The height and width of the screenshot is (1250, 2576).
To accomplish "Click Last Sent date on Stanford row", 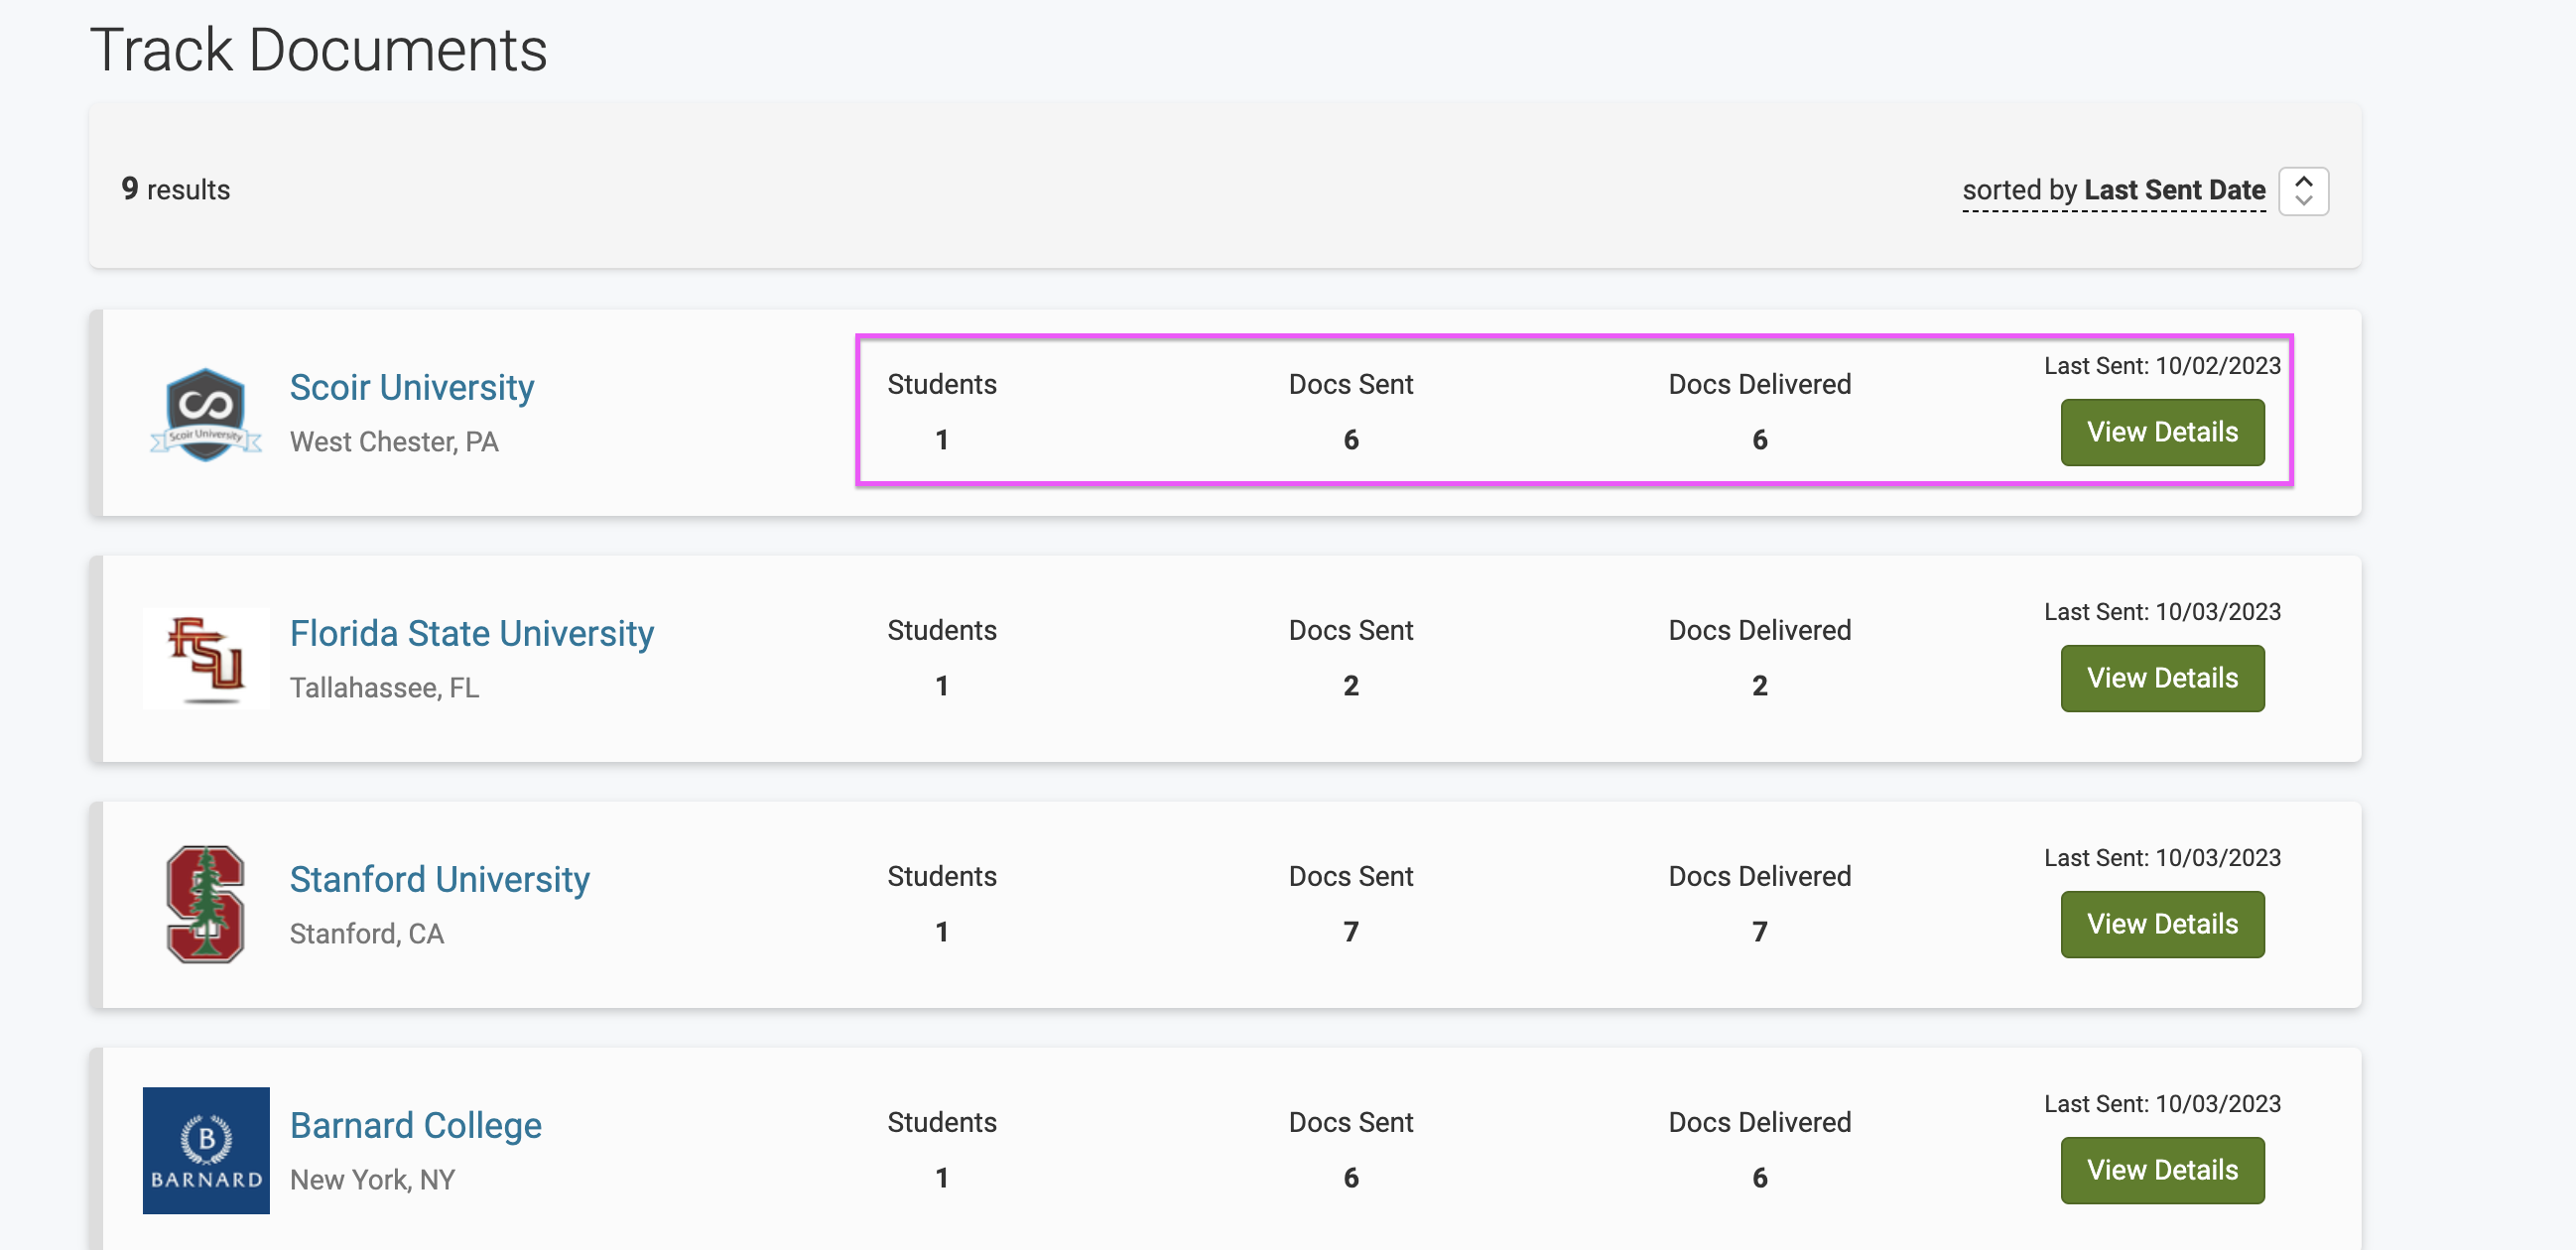I will (x=2162, y=858).
